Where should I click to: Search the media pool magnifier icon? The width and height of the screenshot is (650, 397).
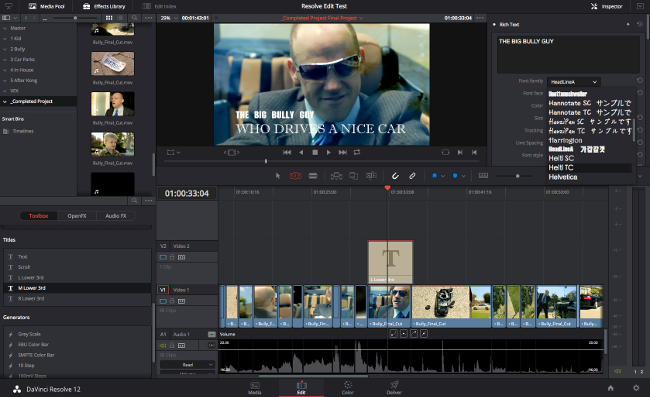tap(134, 18)
